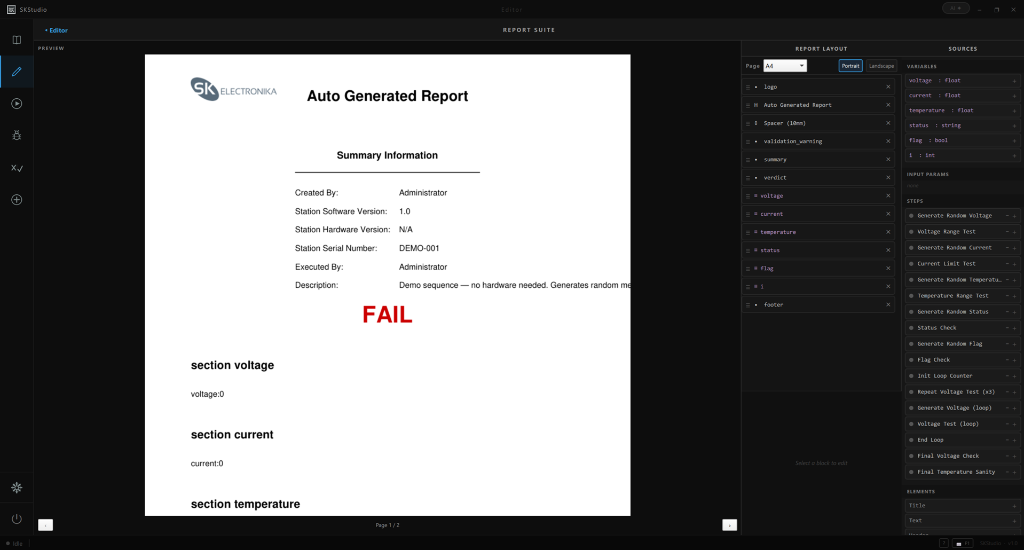Viewport: 1024px width, 550px height.
Task: Click the power icon in sidebar
Action: coord(17,519)
